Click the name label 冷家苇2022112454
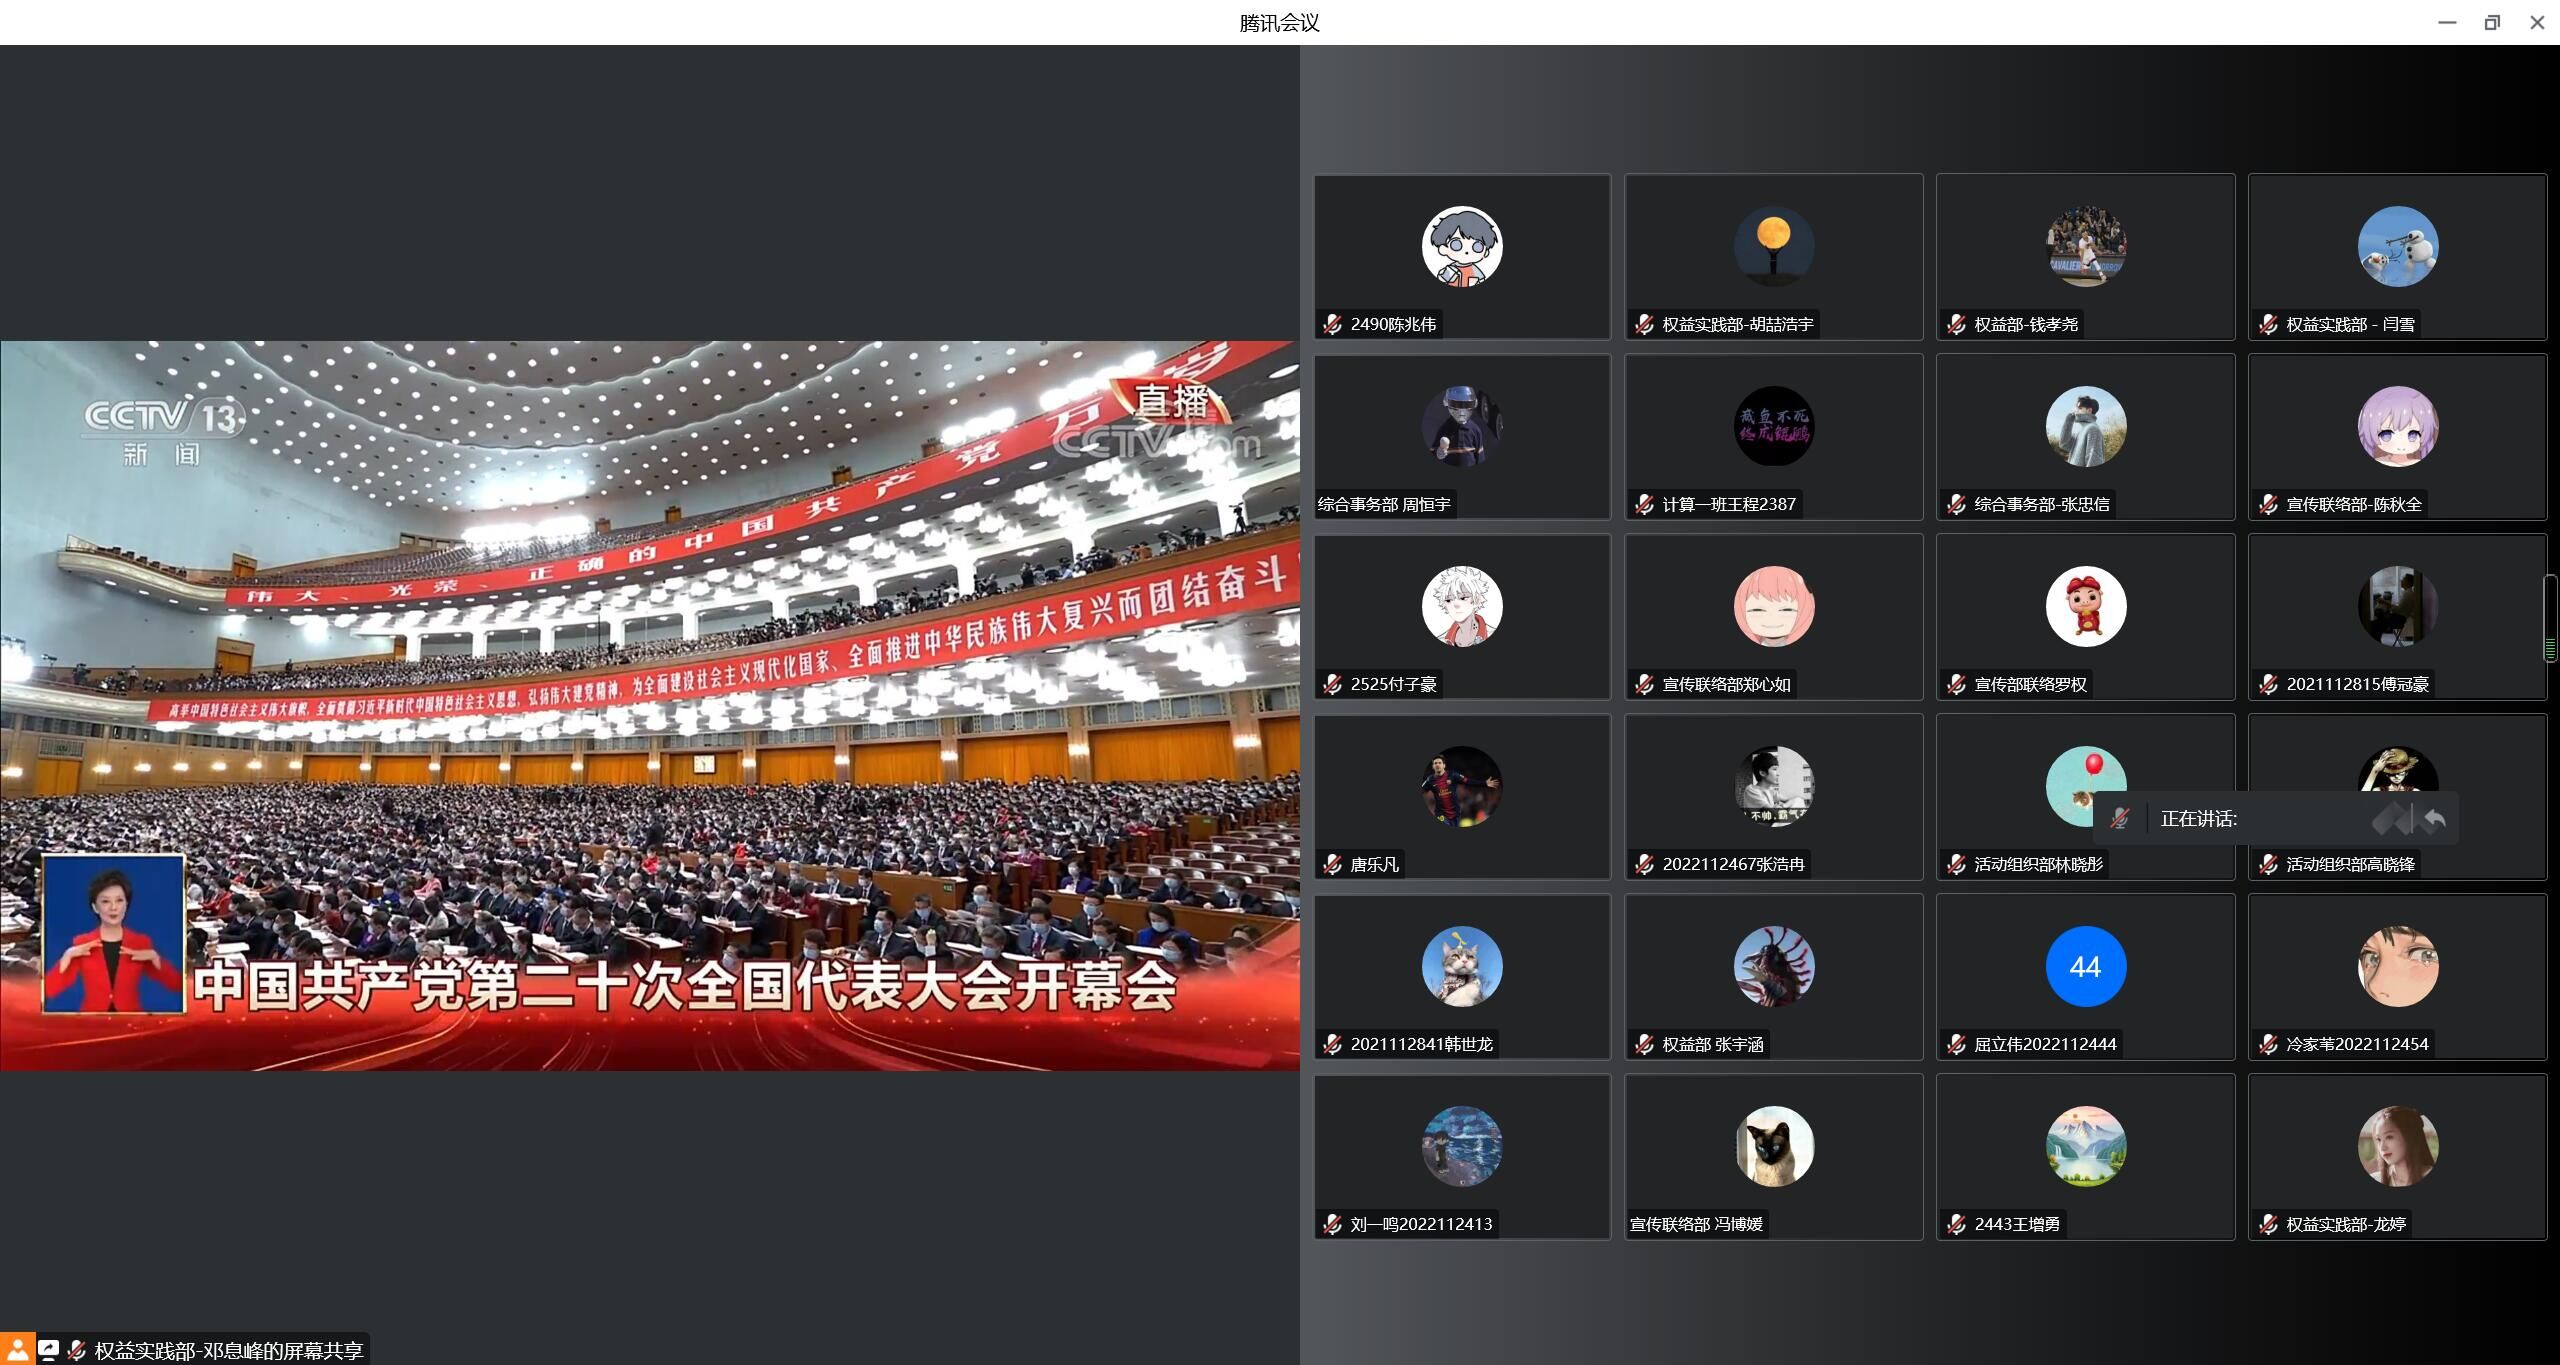 [x=2357, y=1044]
